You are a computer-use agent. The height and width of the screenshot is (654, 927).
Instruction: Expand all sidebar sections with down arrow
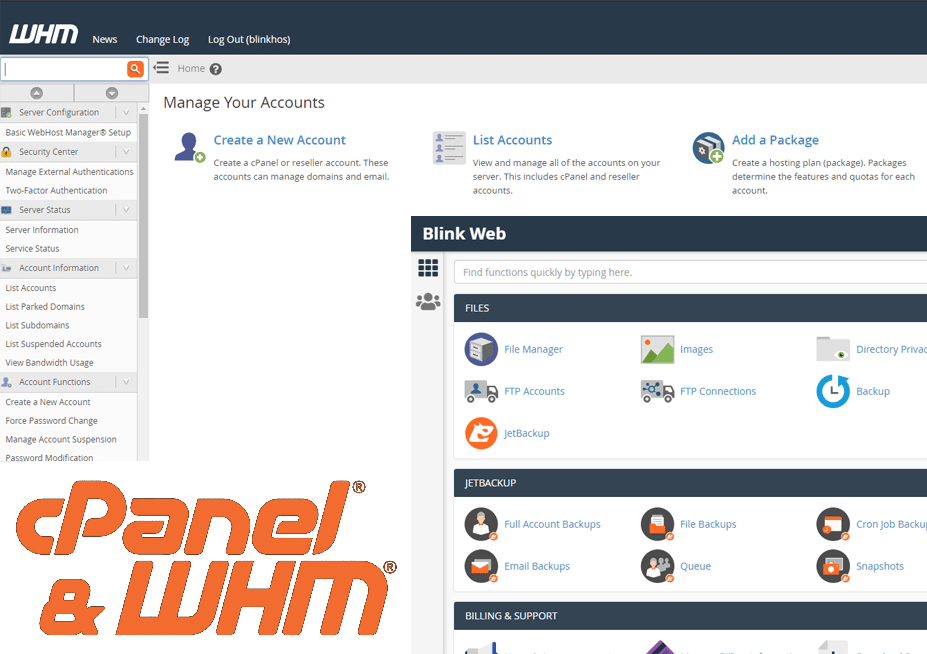point(112,93)
